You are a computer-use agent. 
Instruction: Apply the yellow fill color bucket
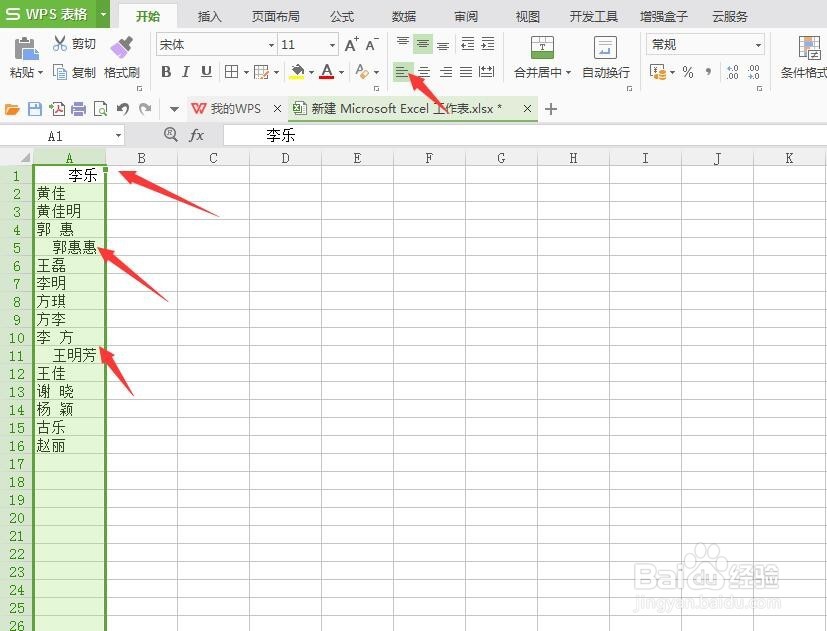click(297, 72)
